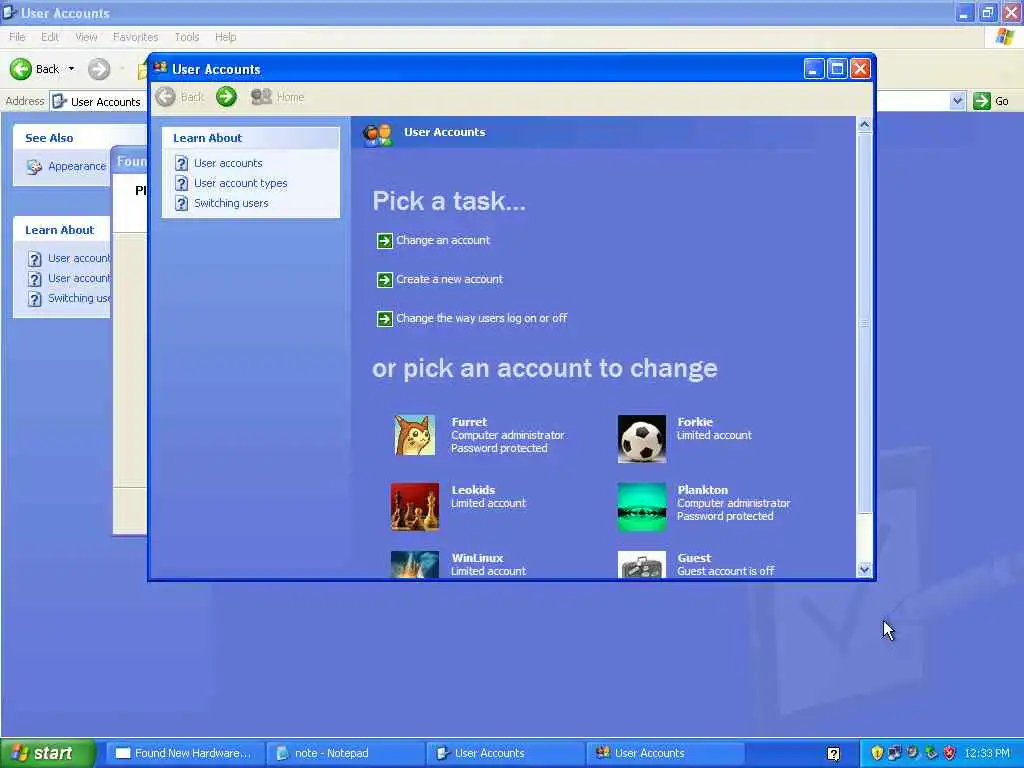Open the User account types help link
Screen dimensions: 1024x768
240,184
